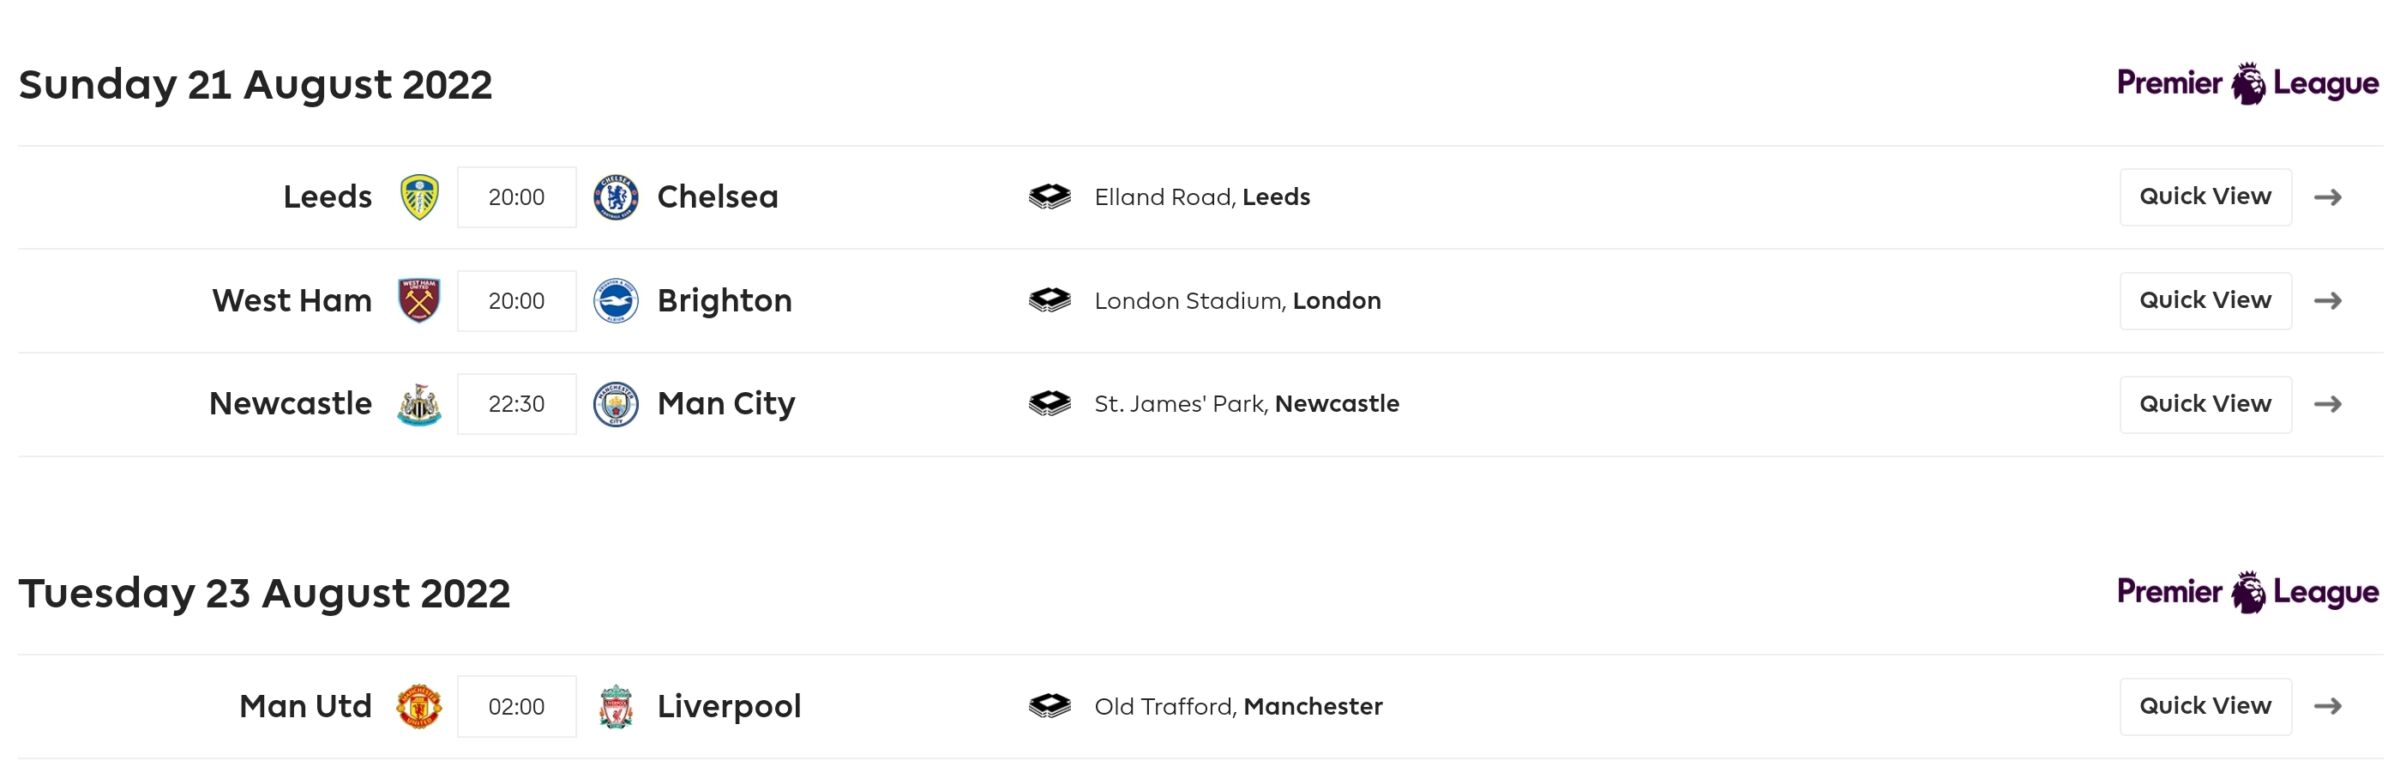Click arrow for Leeds vs Chelsea match

[x=2328, y=197]
